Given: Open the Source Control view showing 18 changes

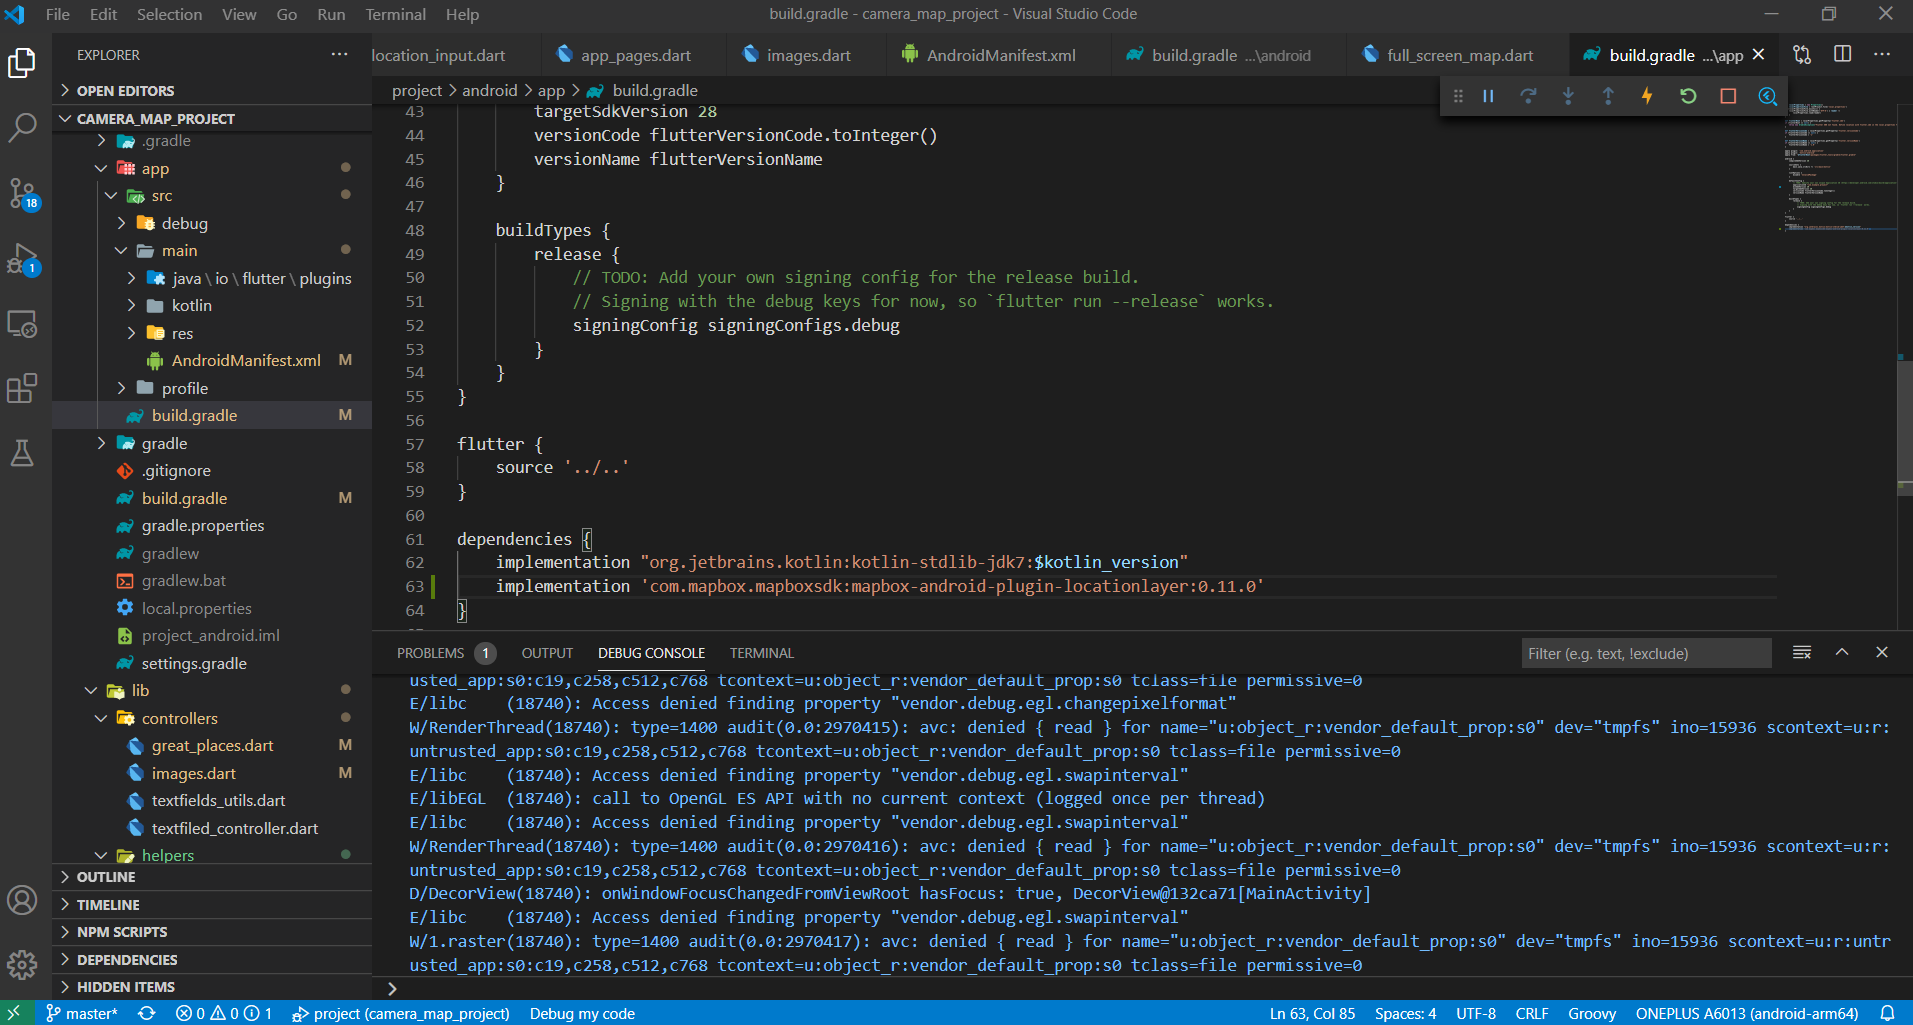Looking at the screenshot, I should 22,193.
